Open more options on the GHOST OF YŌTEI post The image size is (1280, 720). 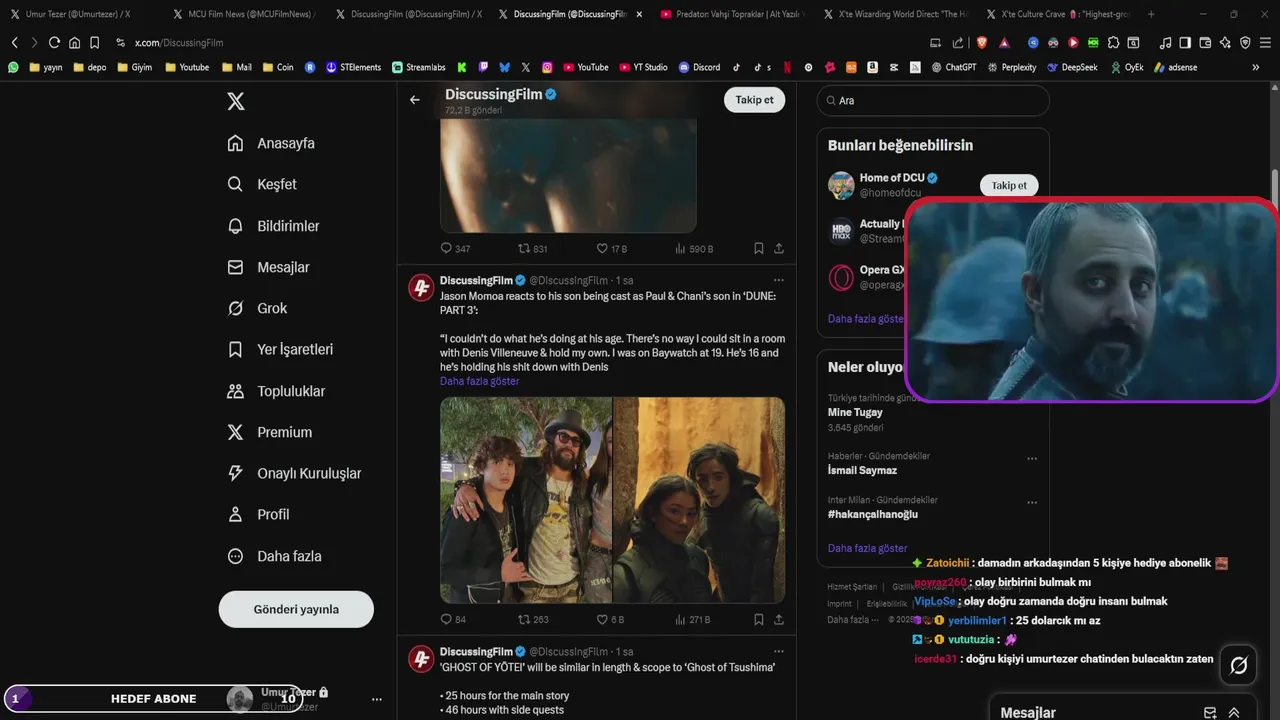(778, 651)
